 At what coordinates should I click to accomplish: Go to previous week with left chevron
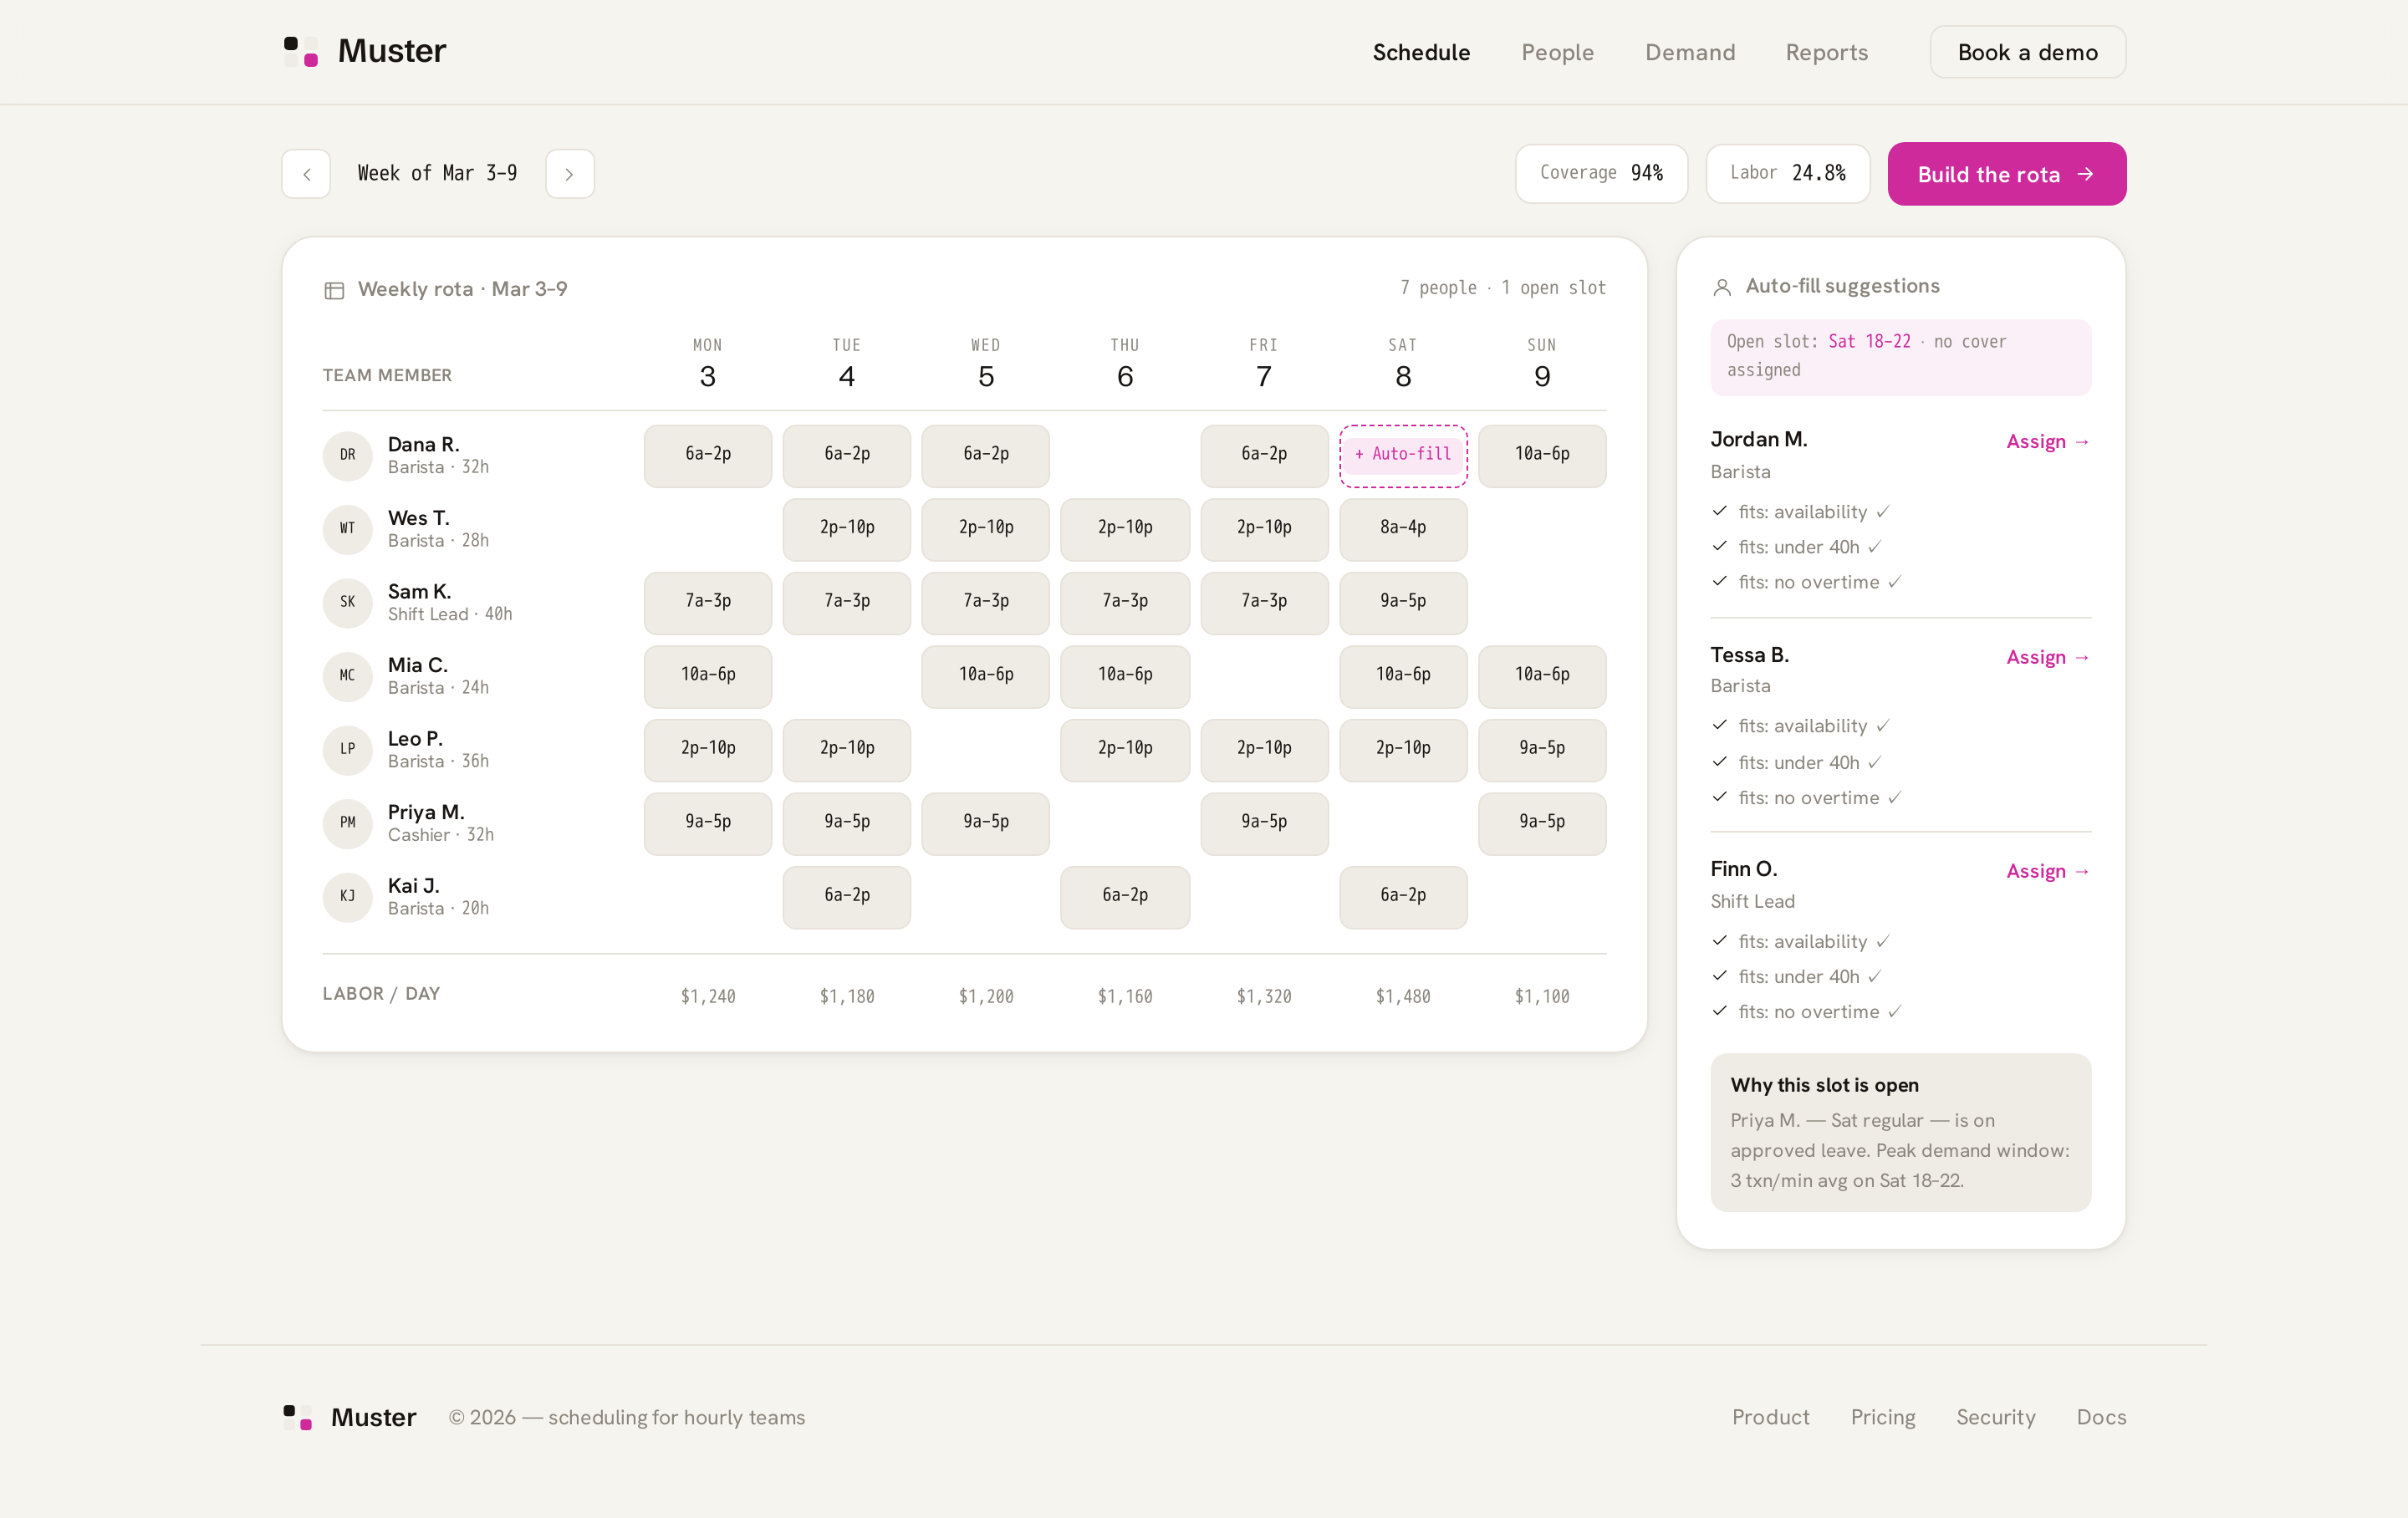click(306, 174)
